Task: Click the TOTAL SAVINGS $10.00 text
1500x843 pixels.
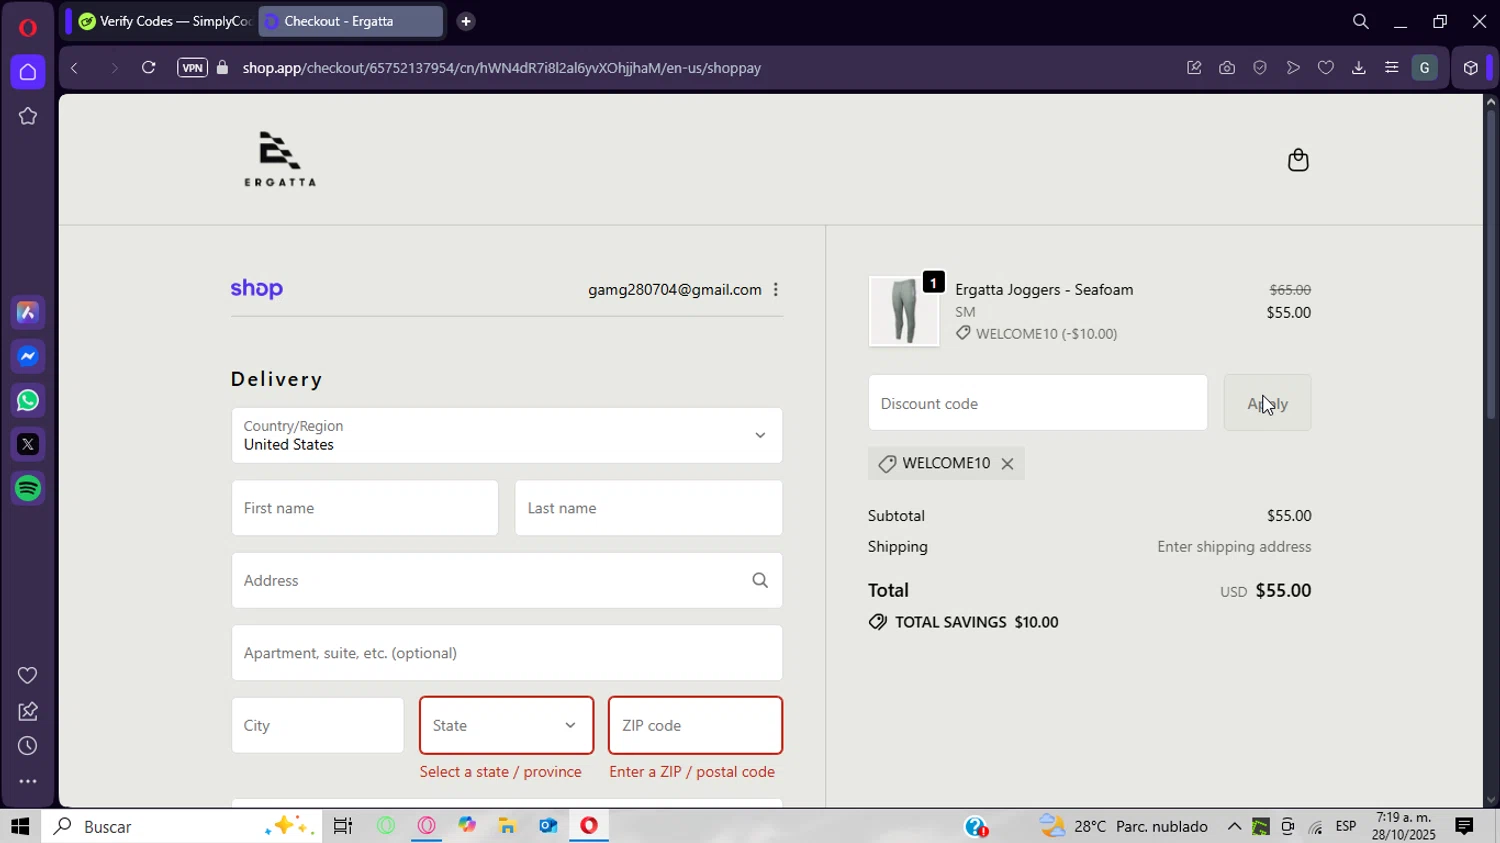Action: [x=976, y=622]
